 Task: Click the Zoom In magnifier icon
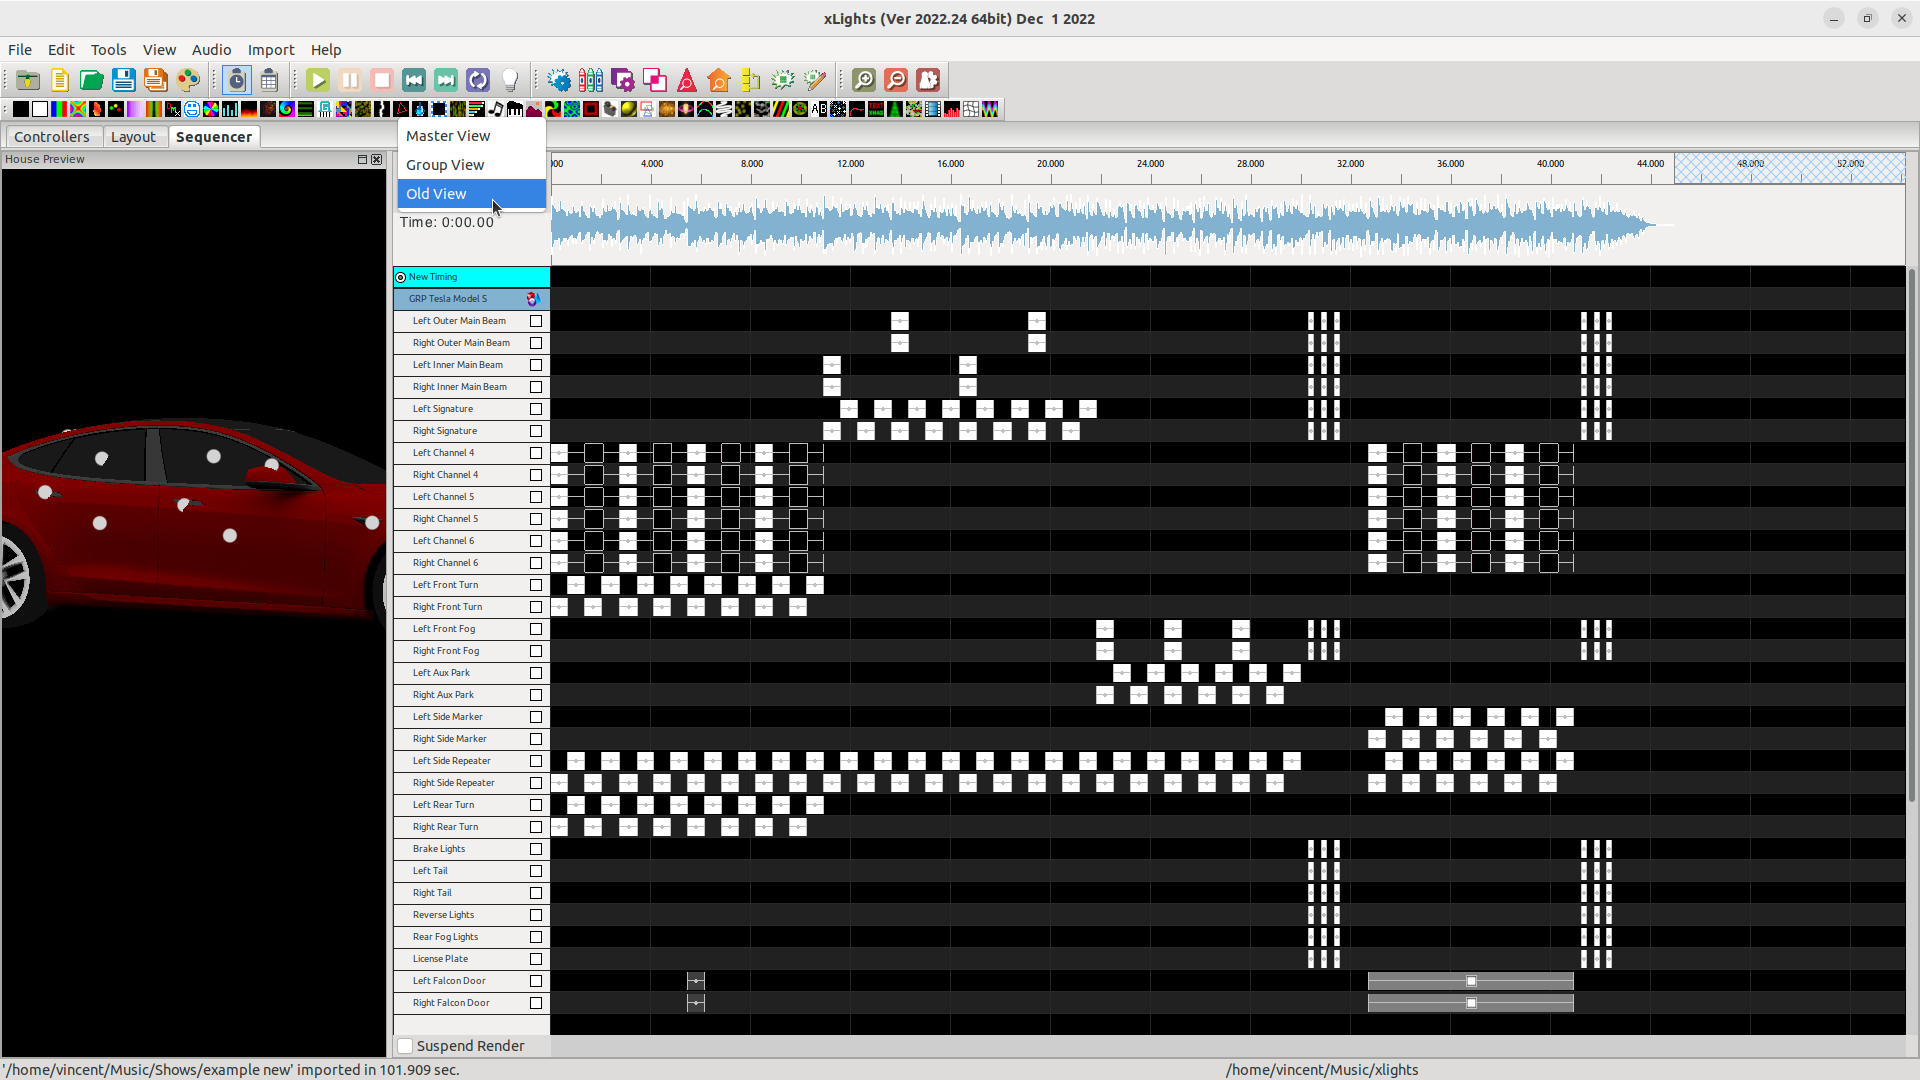pyautogui.click(x=864, y=80)
